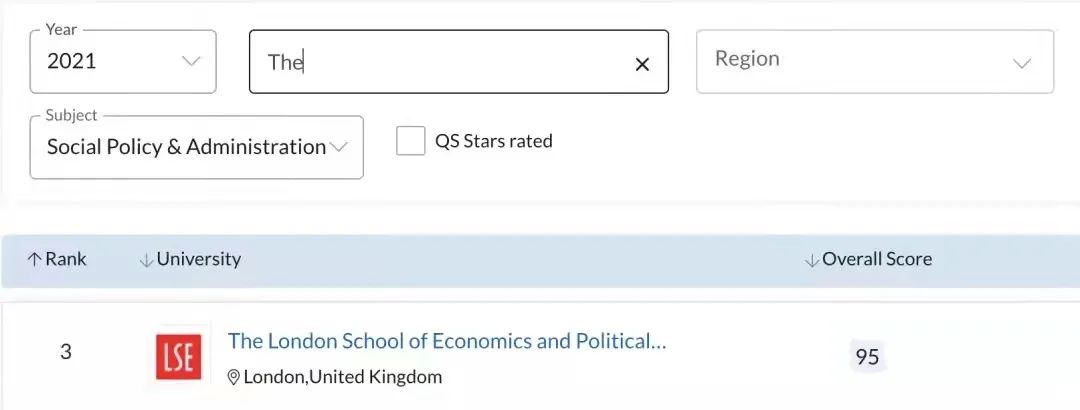Select the 2021 value in Year field

[x=72, y=61]
